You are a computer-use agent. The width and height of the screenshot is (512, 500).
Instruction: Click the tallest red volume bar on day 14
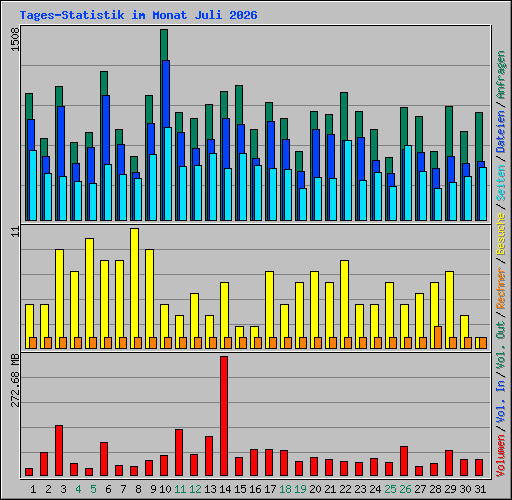coord(224,416)
